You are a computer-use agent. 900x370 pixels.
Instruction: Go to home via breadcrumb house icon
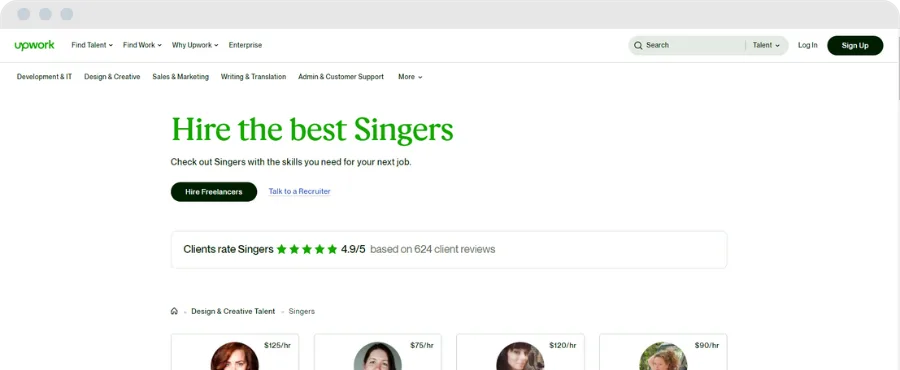click(x=174, y=311)
